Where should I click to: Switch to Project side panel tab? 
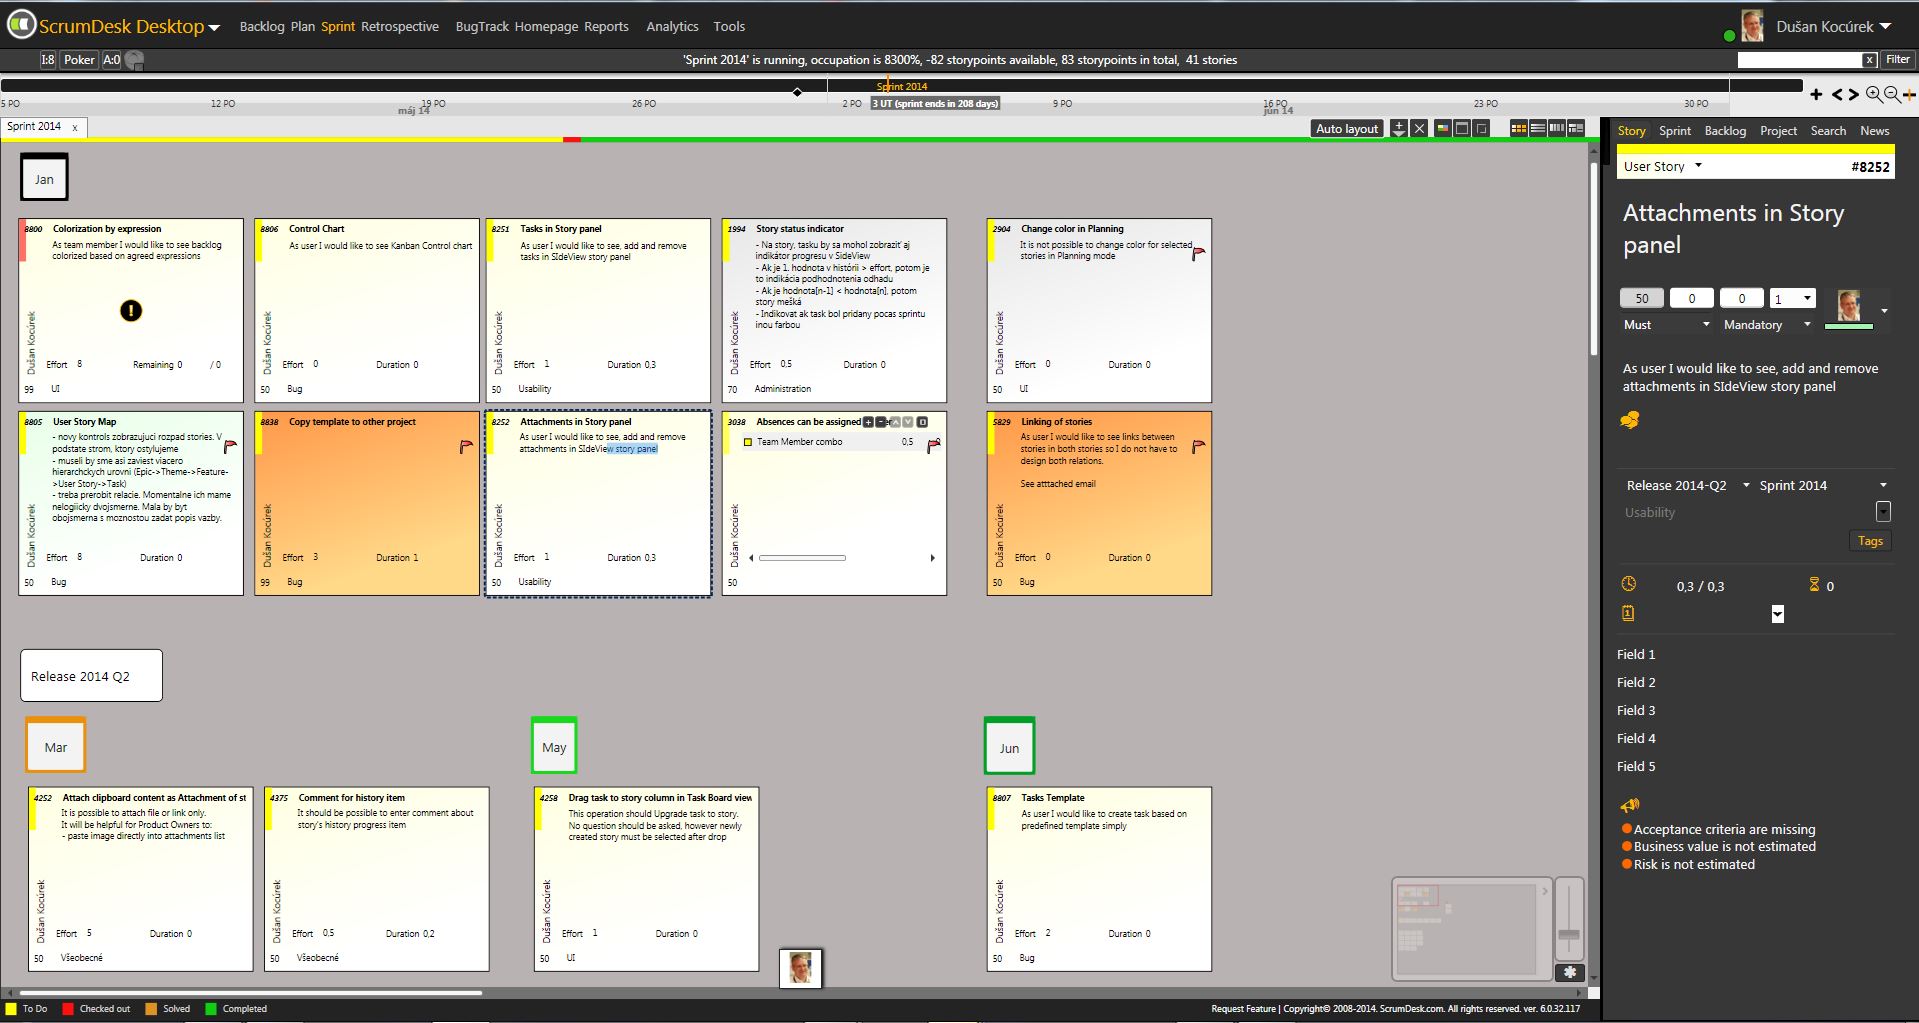[x=1778, y=131]
